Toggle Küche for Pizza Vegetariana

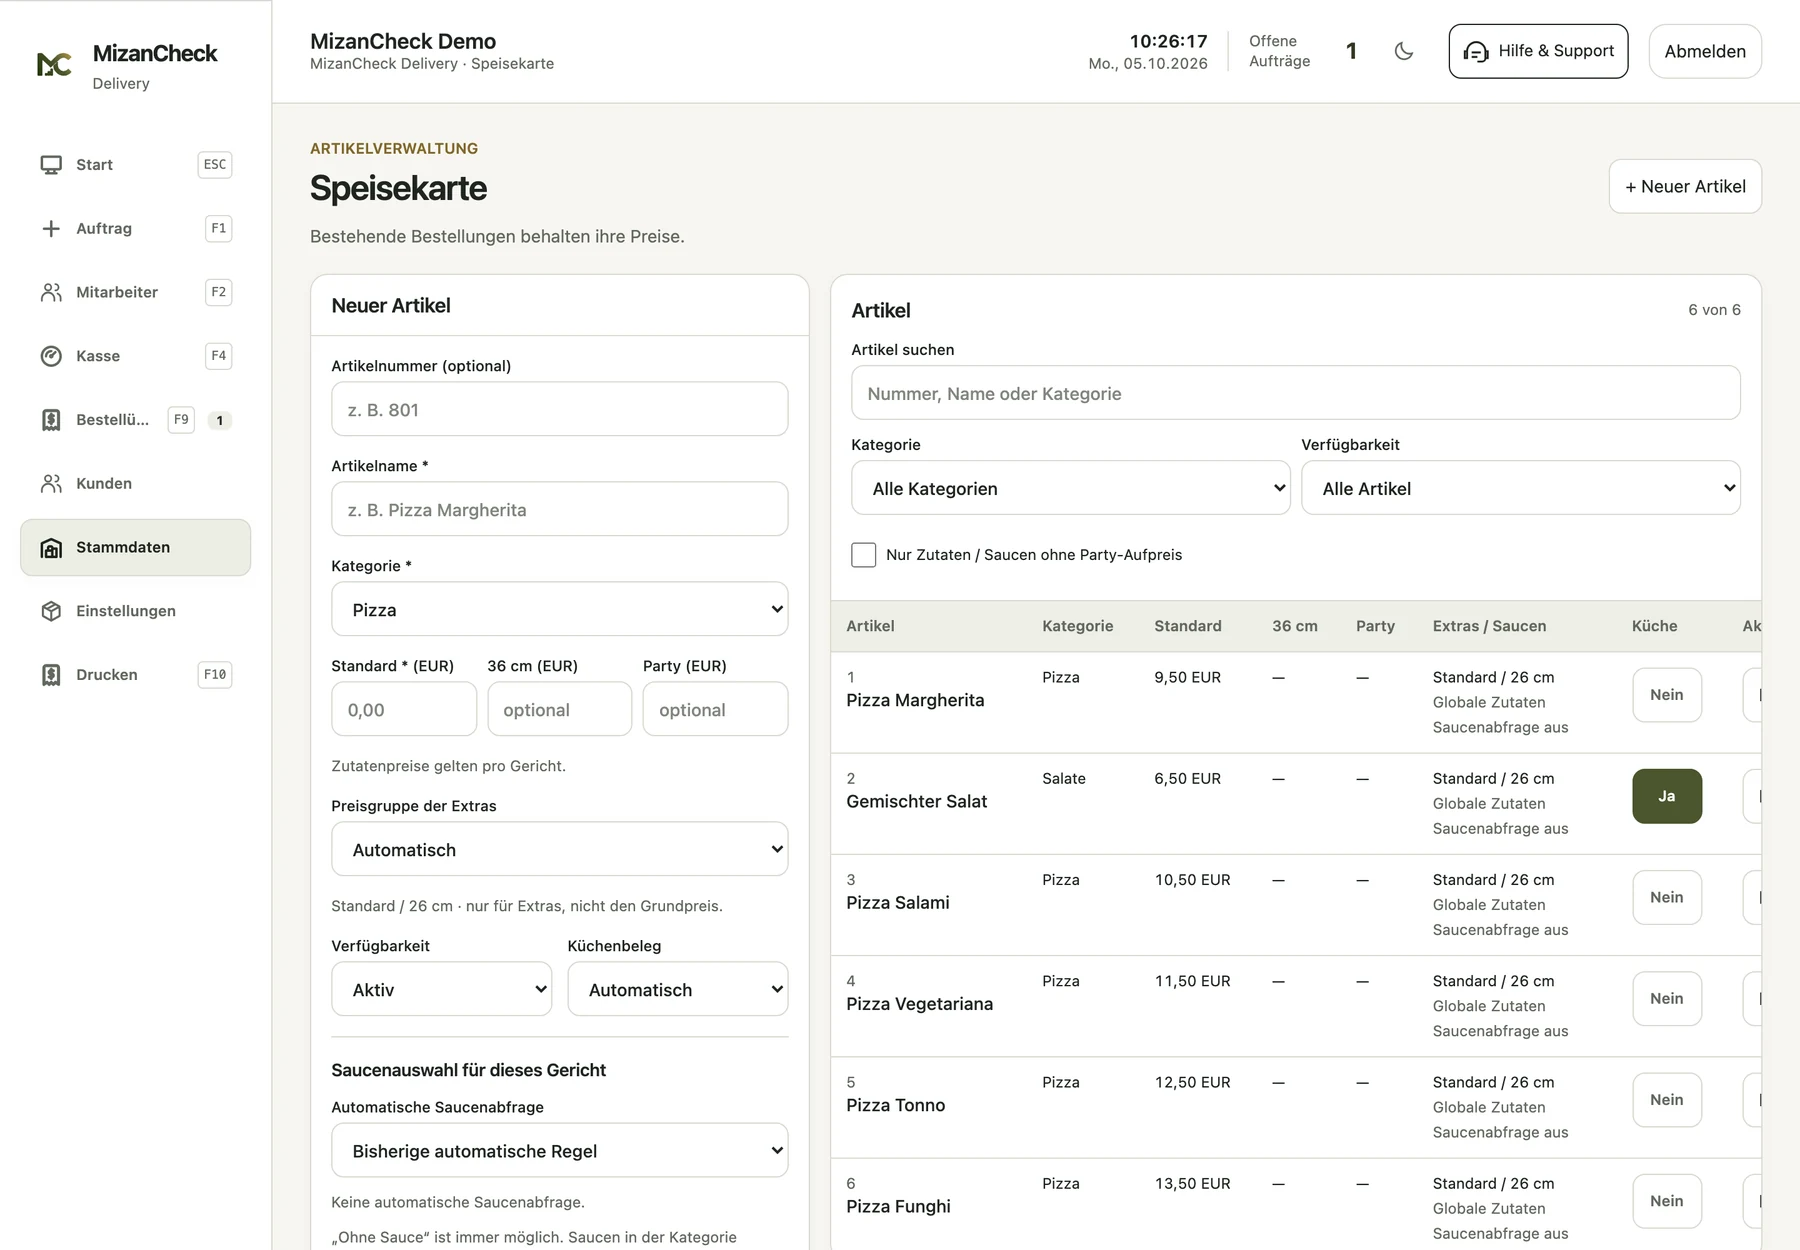[1667, 998]
